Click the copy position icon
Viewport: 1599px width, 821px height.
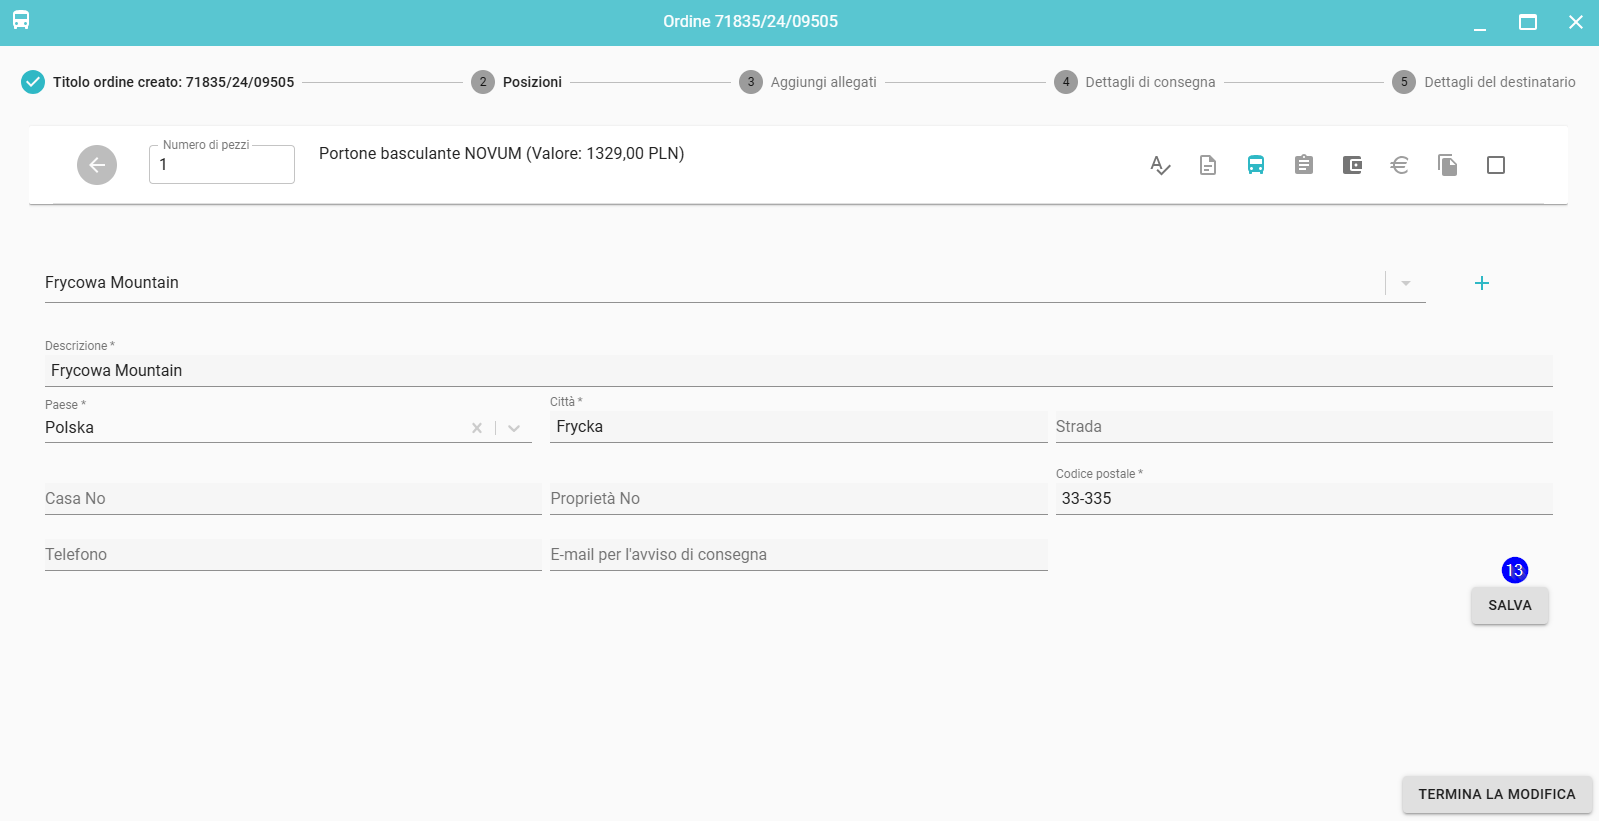[1448, 165]
